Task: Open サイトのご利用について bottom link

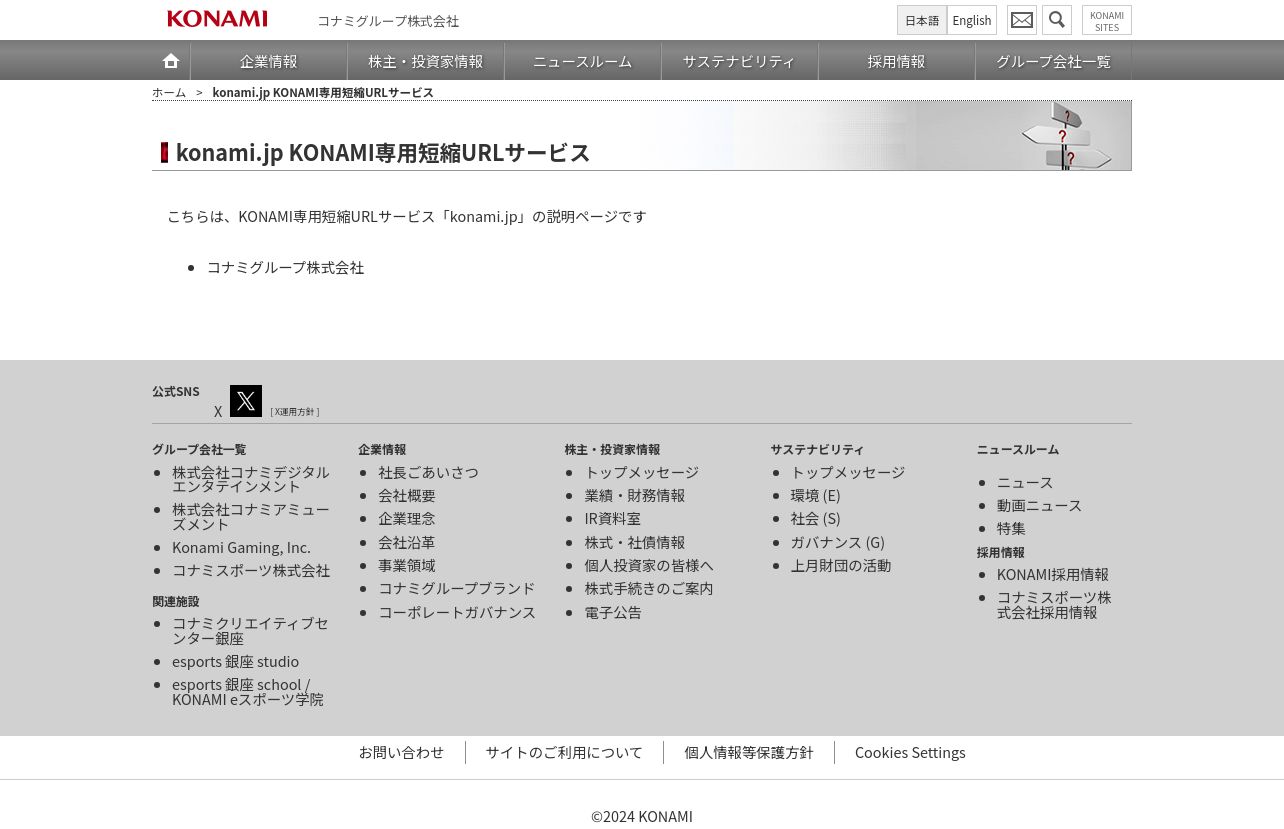Action: point(564,752)
